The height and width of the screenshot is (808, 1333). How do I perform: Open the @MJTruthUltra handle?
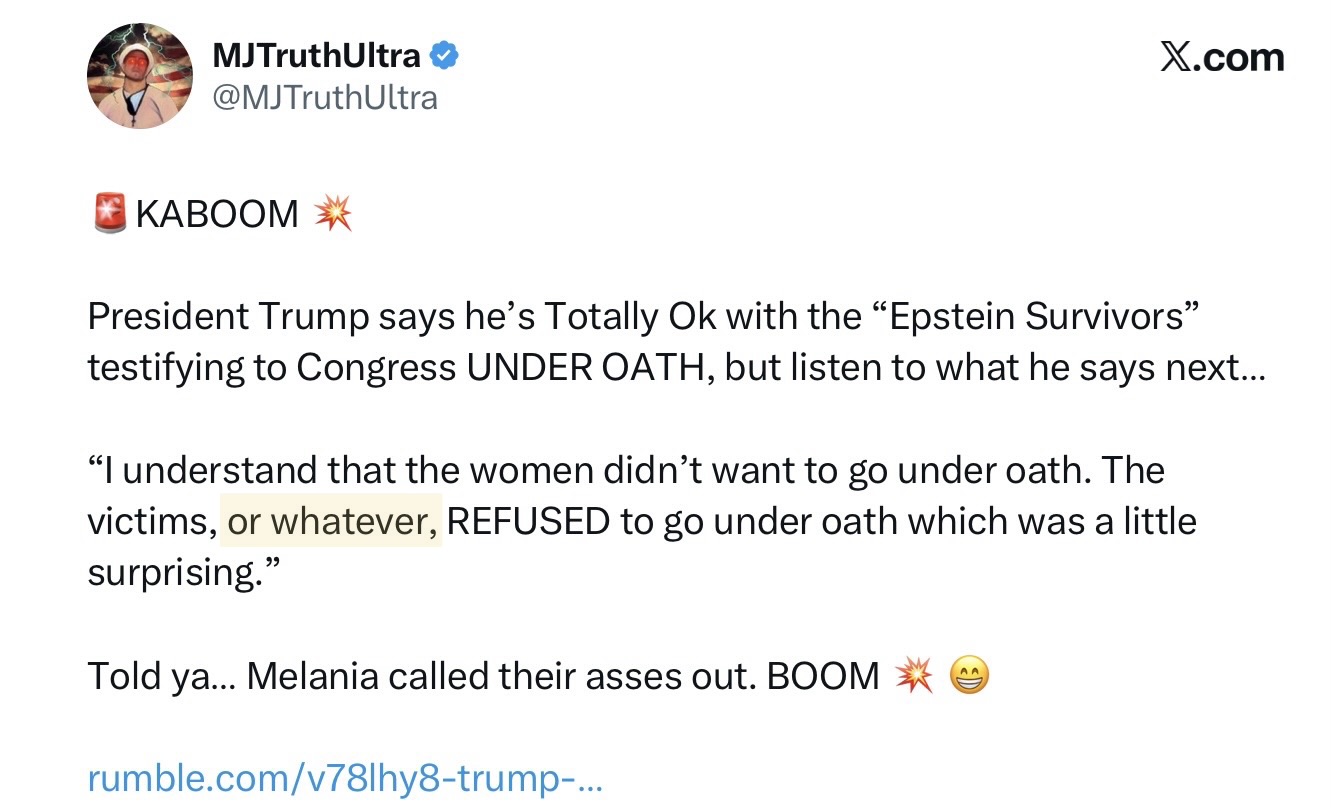tap(325, 97)
